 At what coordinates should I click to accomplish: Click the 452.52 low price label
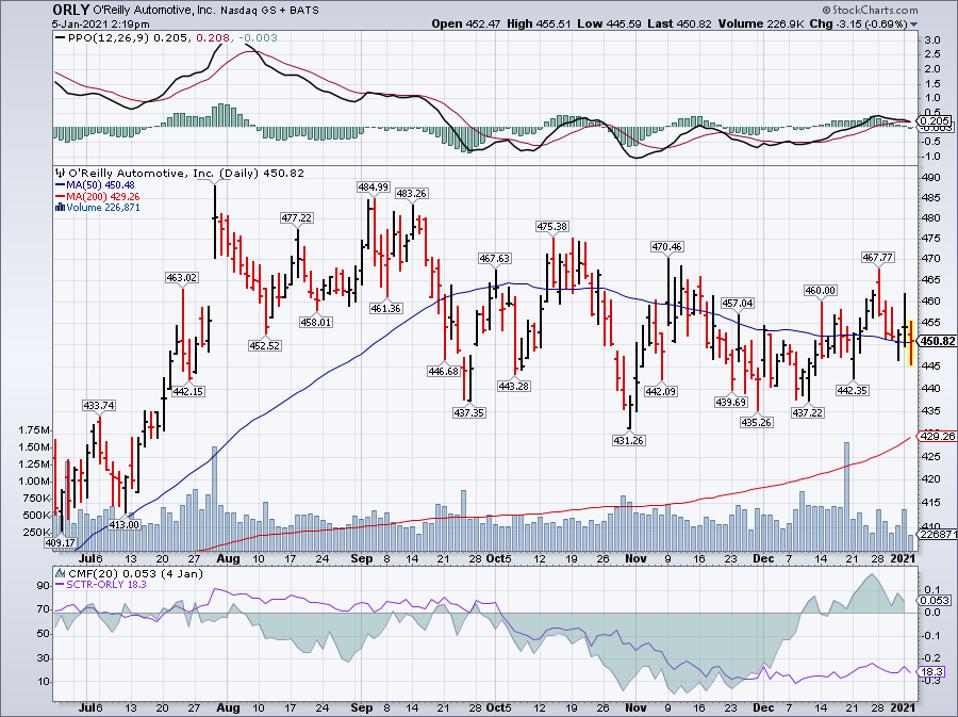[265, 346]
